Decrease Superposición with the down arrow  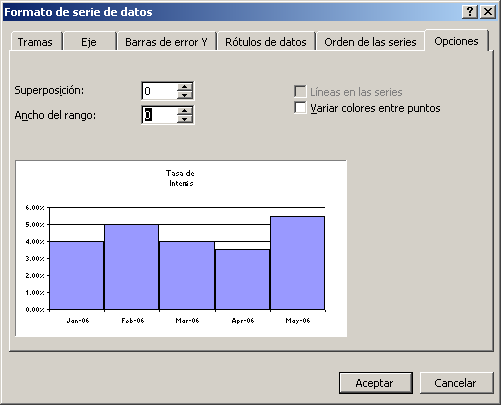point(185,95)
